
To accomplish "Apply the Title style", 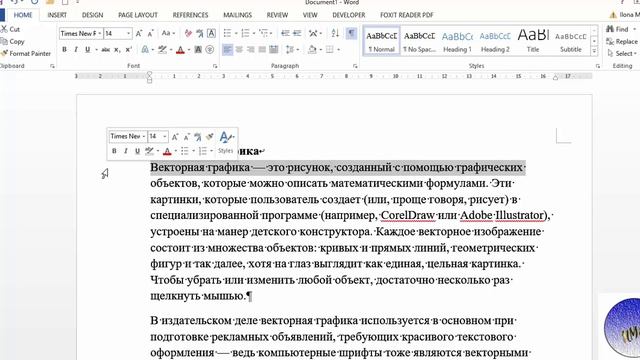I will [x=533, y=41].
